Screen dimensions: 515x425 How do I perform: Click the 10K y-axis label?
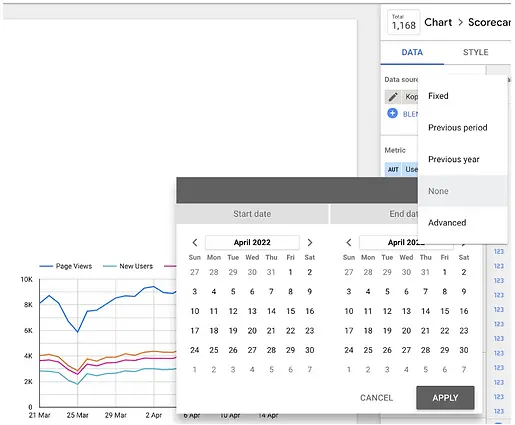coord(27,279)
